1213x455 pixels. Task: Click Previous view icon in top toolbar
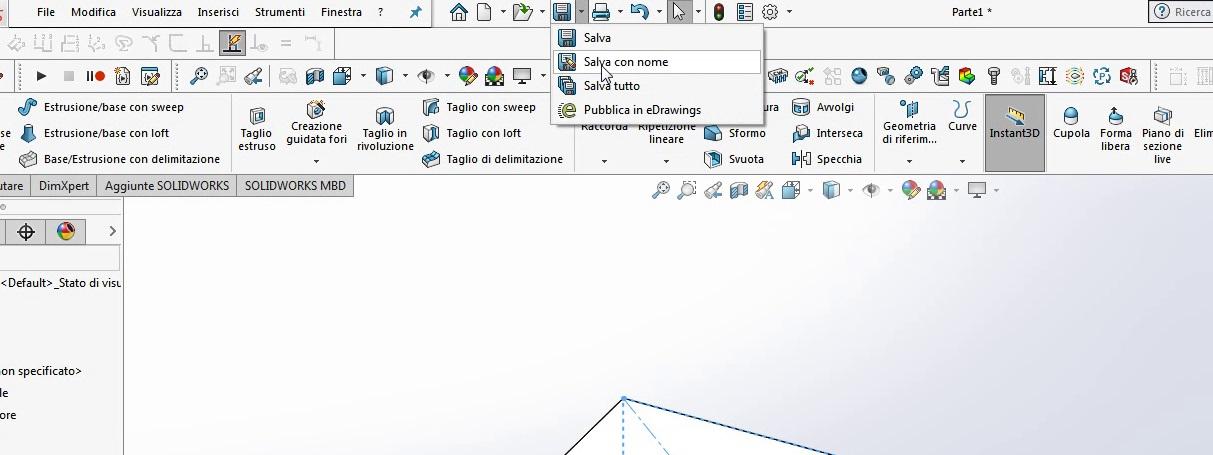[x=254, y=76]
